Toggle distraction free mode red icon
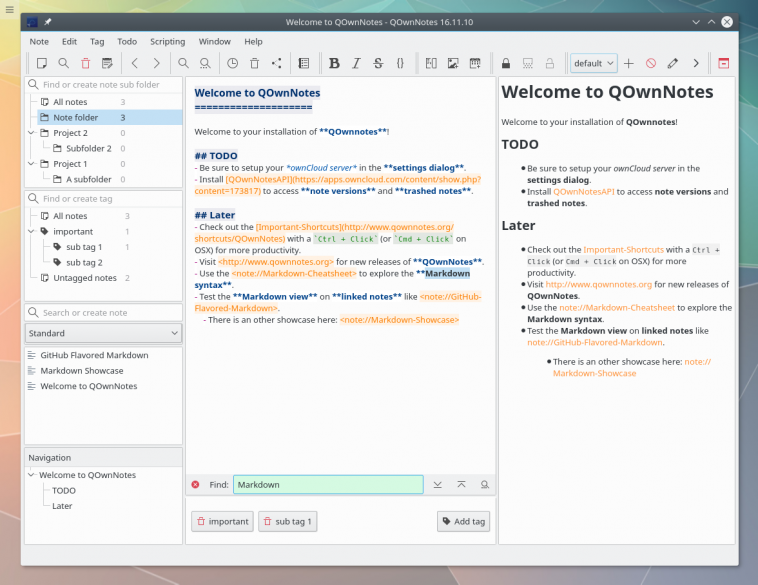The height and width of the screenshot is (585, 758). tap(723, 63)
